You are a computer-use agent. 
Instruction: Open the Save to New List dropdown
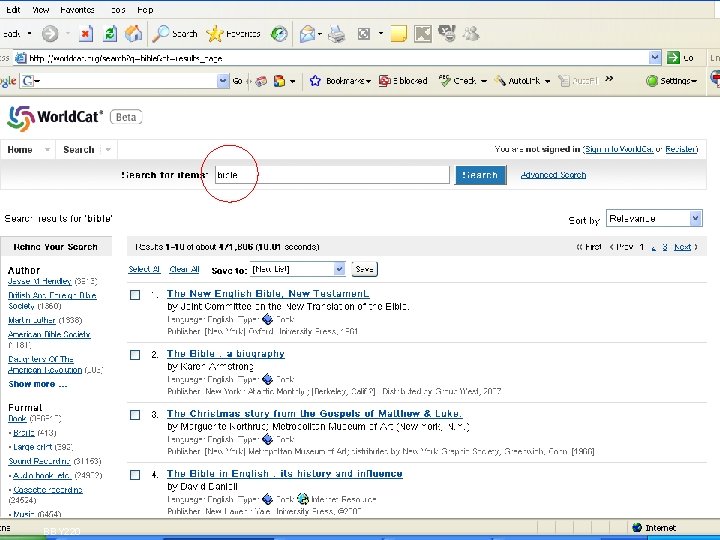pos(297,269)
